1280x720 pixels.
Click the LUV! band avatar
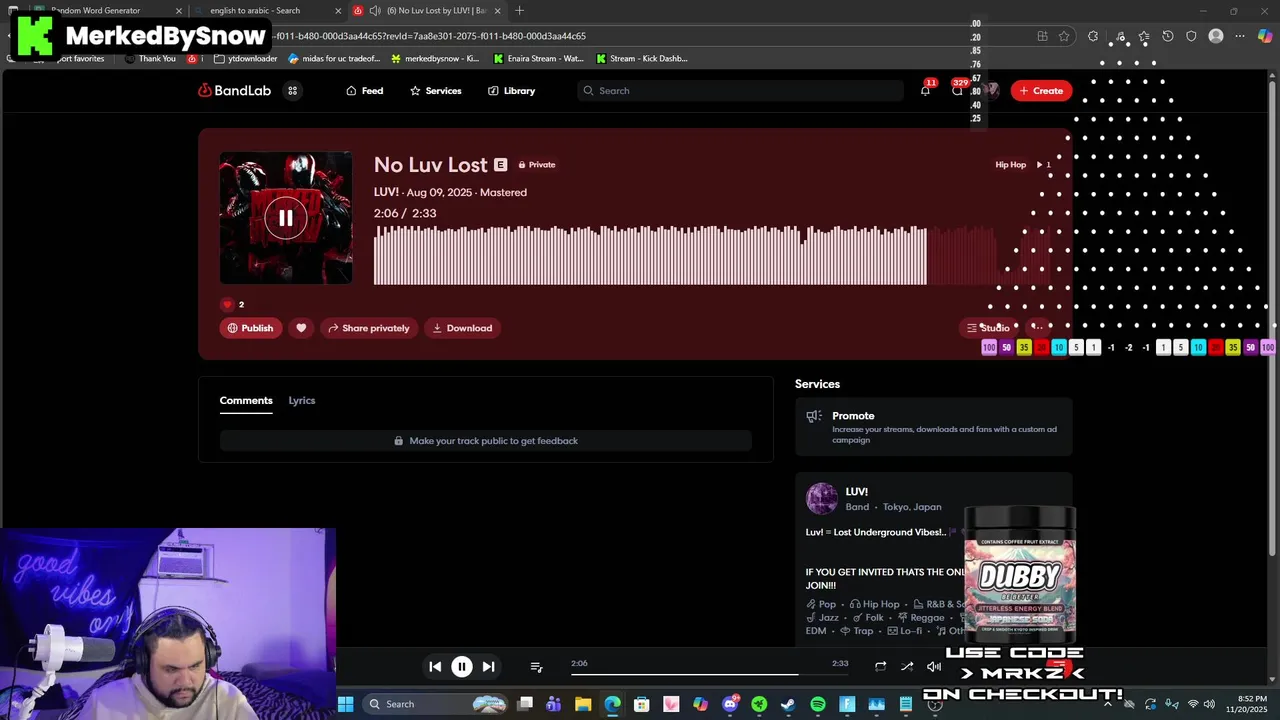pos(822,498)
